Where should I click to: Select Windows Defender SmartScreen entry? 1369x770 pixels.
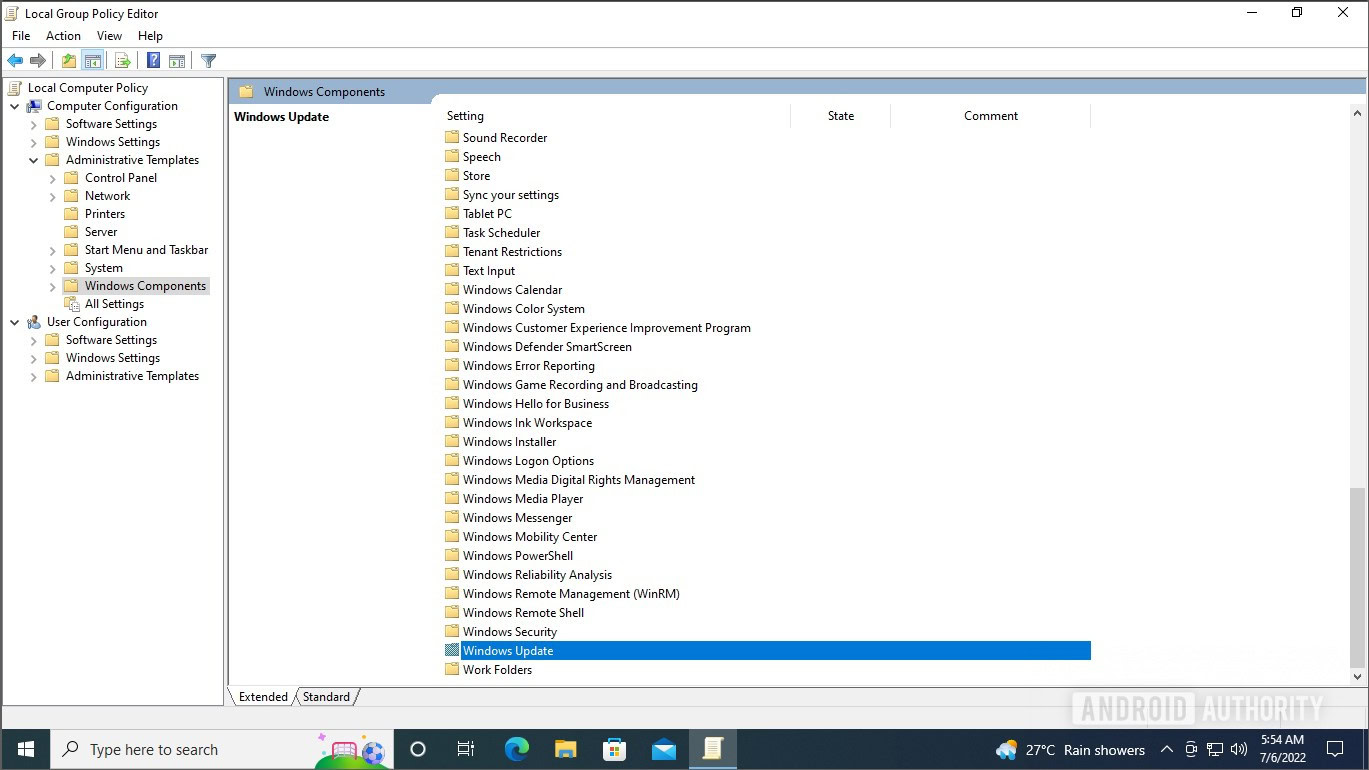(x=547, y=347)
